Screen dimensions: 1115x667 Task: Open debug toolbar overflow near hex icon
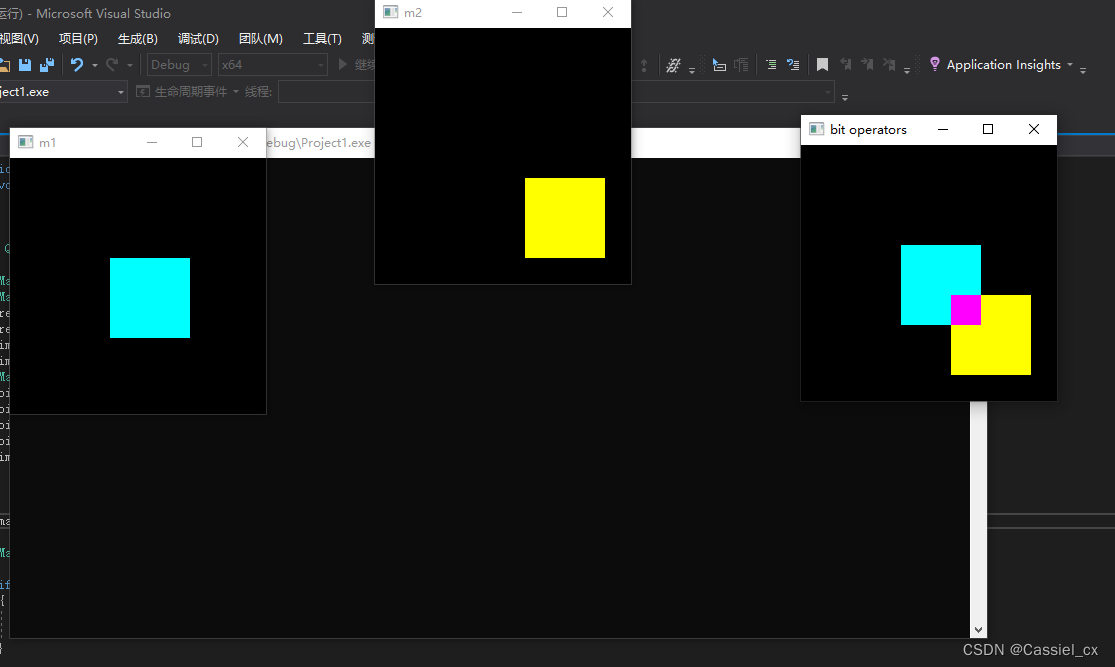click(691, 70)
